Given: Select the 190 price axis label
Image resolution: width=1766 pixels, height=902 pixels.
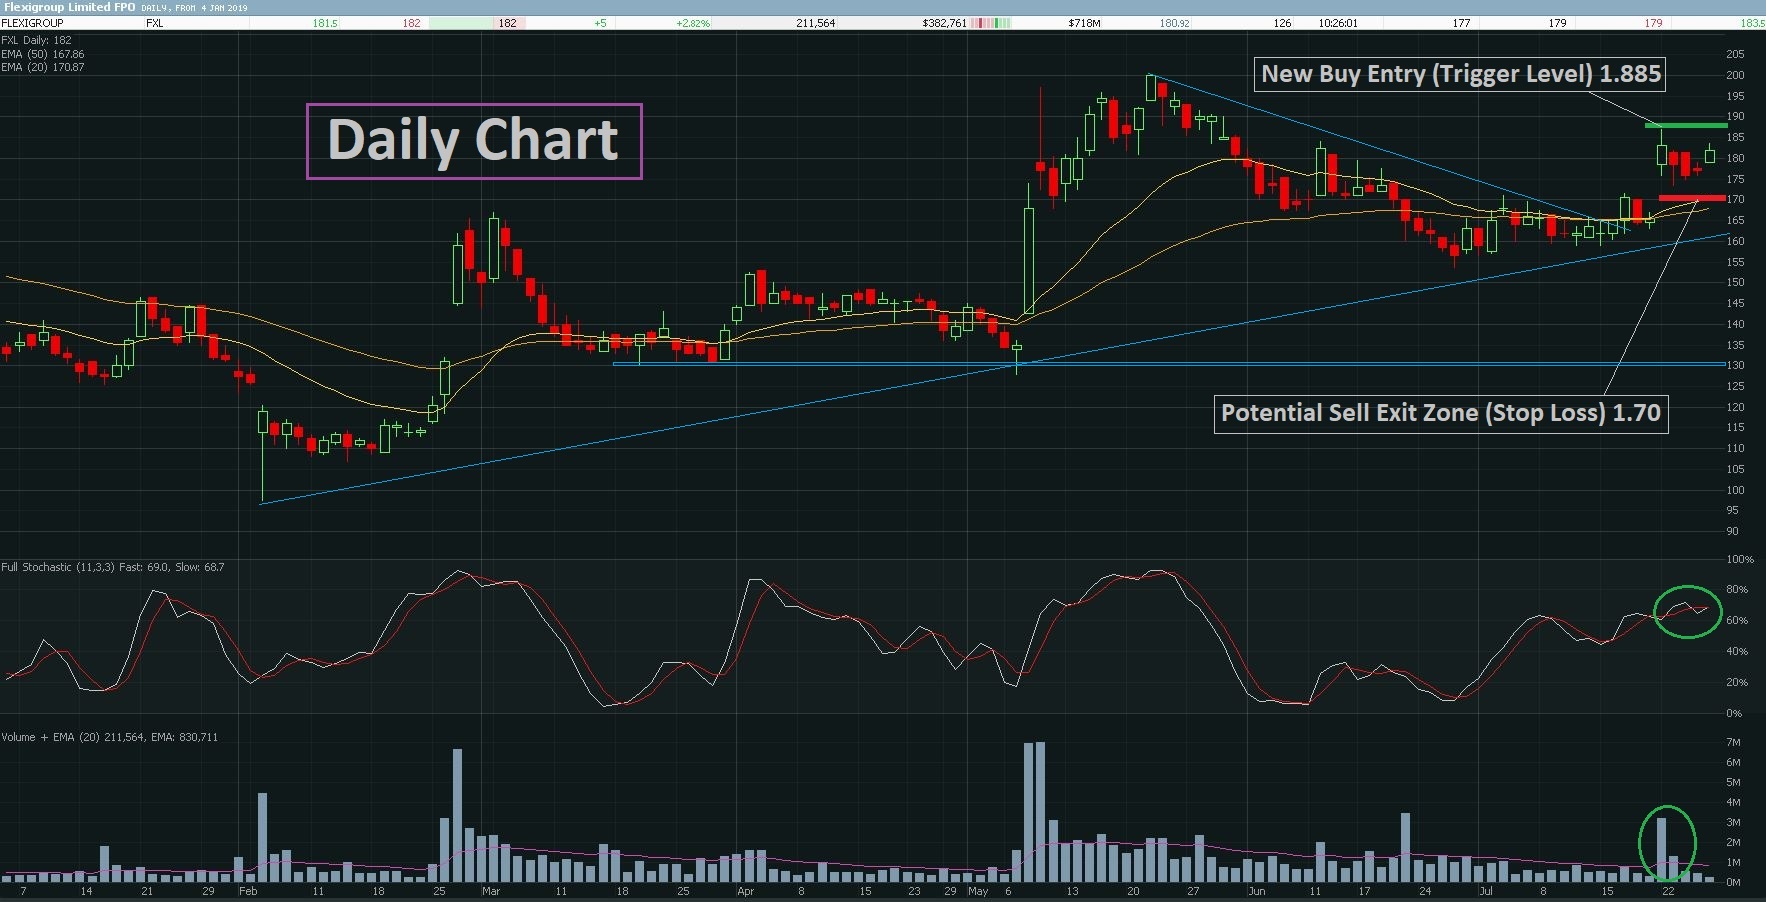Looking at the screenshot, I should [1735, 116].
